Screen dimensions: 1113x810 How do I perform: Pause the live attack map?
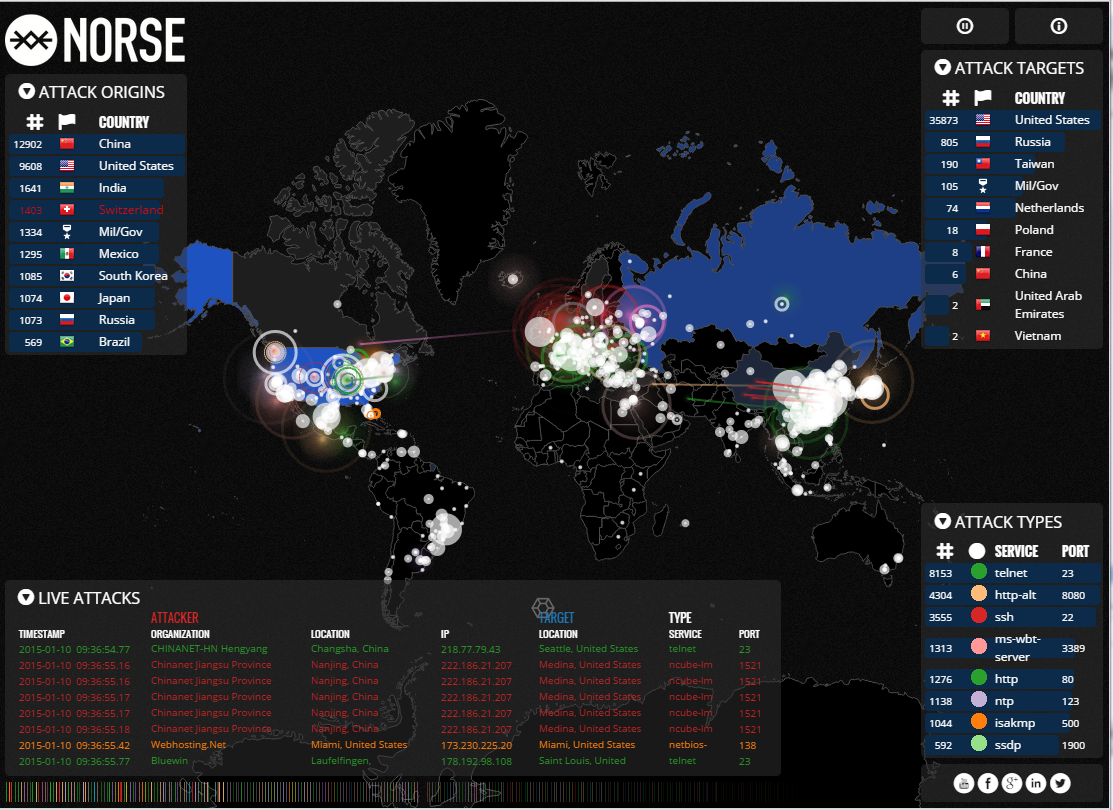[x=965, y=26]
